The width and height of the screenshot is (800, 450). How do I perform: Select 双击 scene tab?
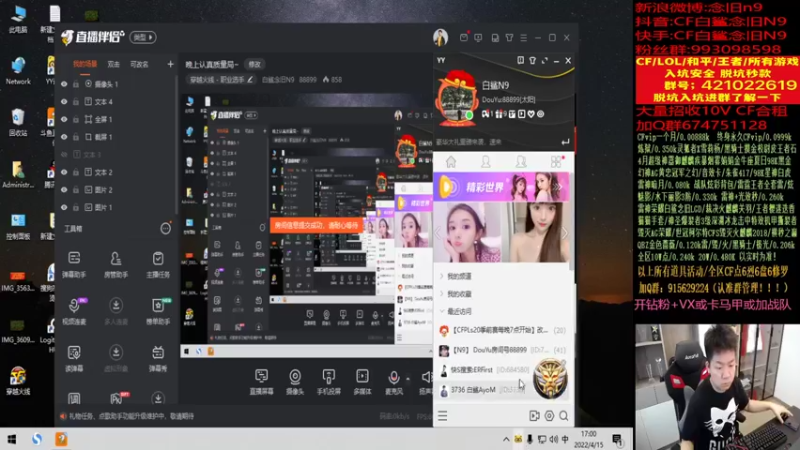pos(113,64)
